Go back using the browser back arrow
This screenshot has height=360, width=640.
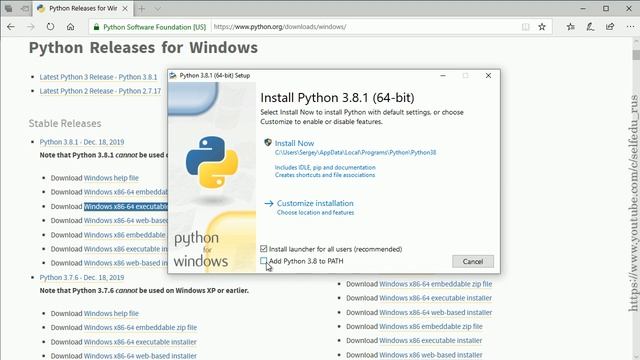[11, 27]
